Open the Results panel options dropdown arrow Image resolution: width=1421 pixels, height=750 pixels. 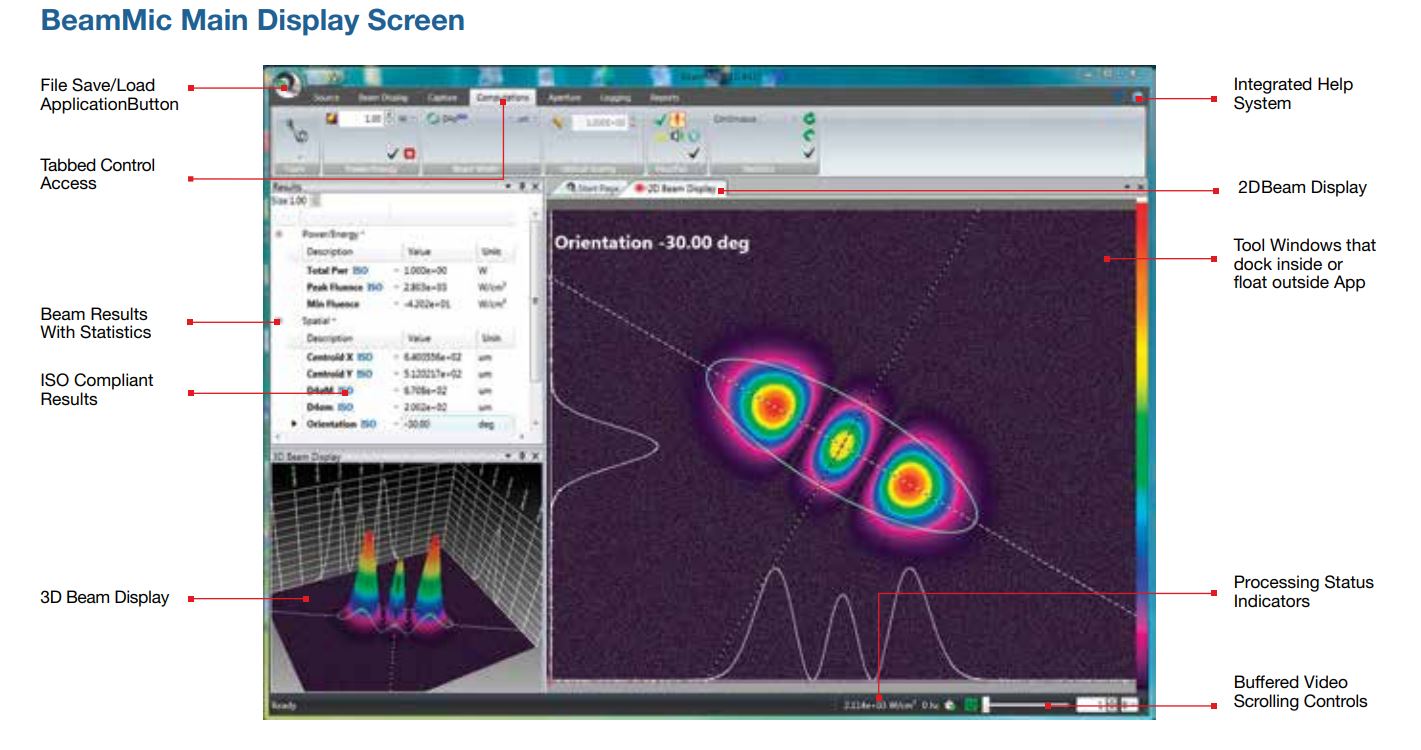tap(508, 187)
